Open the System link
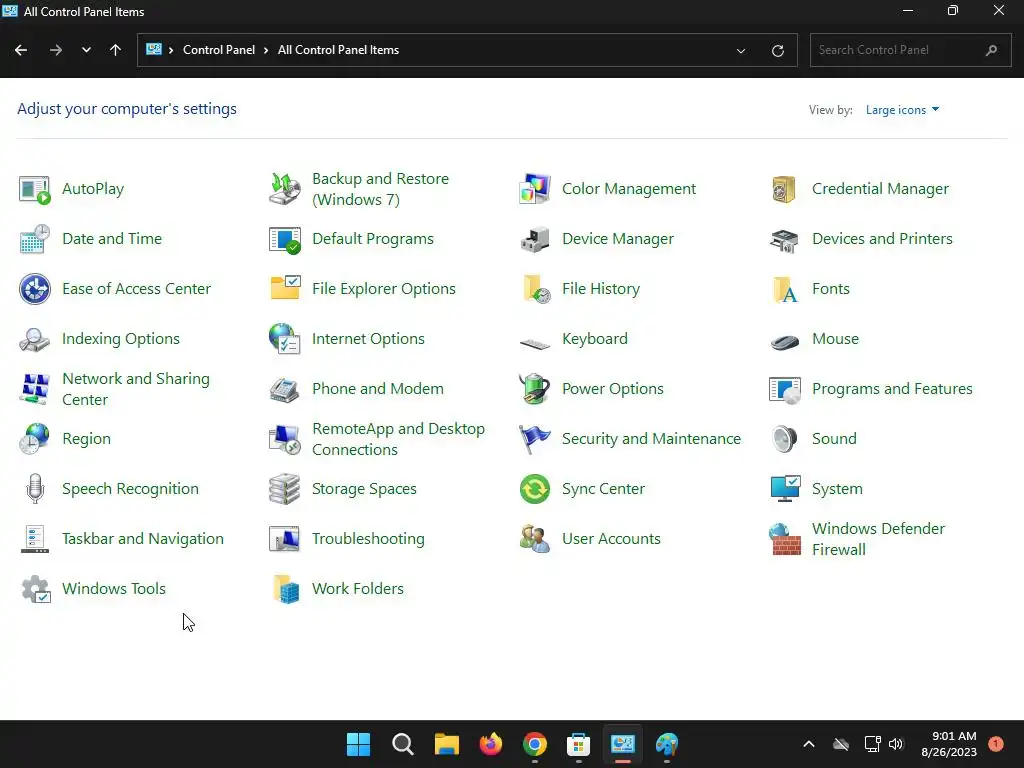The height and width of the screenshot is (768, 1024). 837,489
